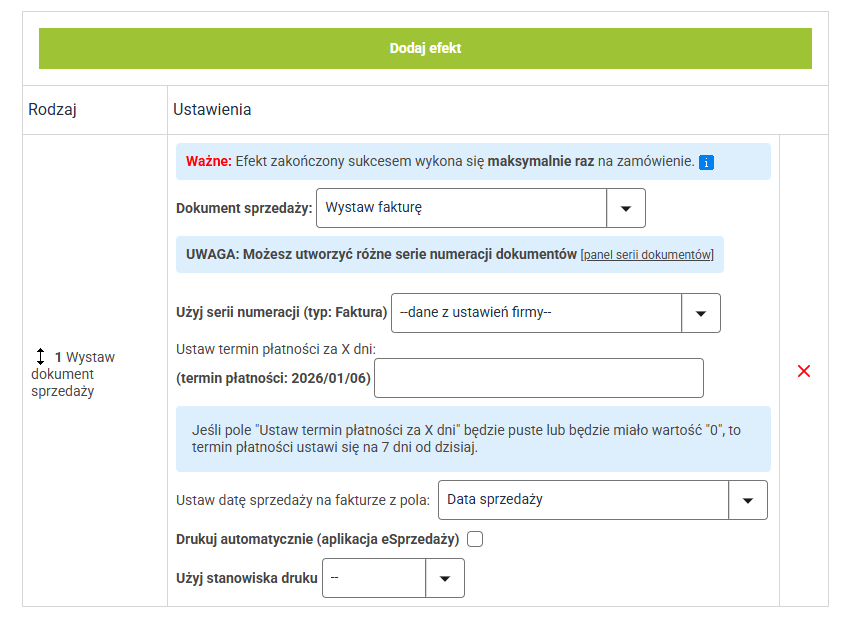850x620 pixels.
Task: Click the Rodzaj column header
Action: pyautogui.click(x=53, y=109)
